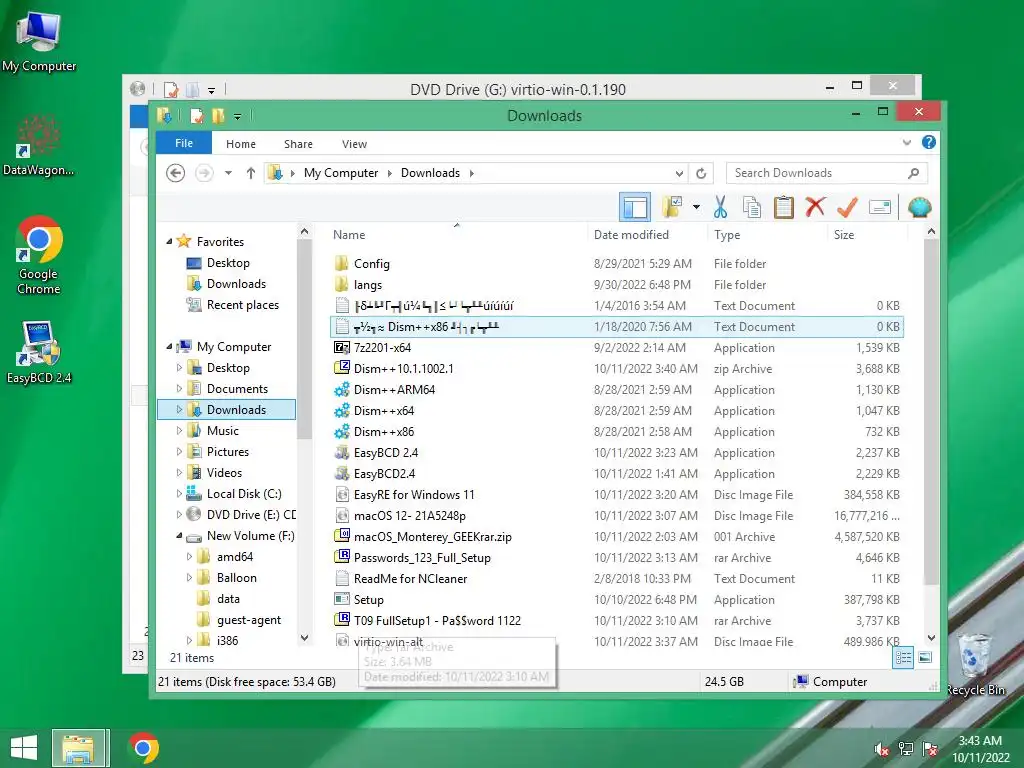Click the Cut scissors toolbar icon
The image size is (1024, 768).
coord(720,208)
